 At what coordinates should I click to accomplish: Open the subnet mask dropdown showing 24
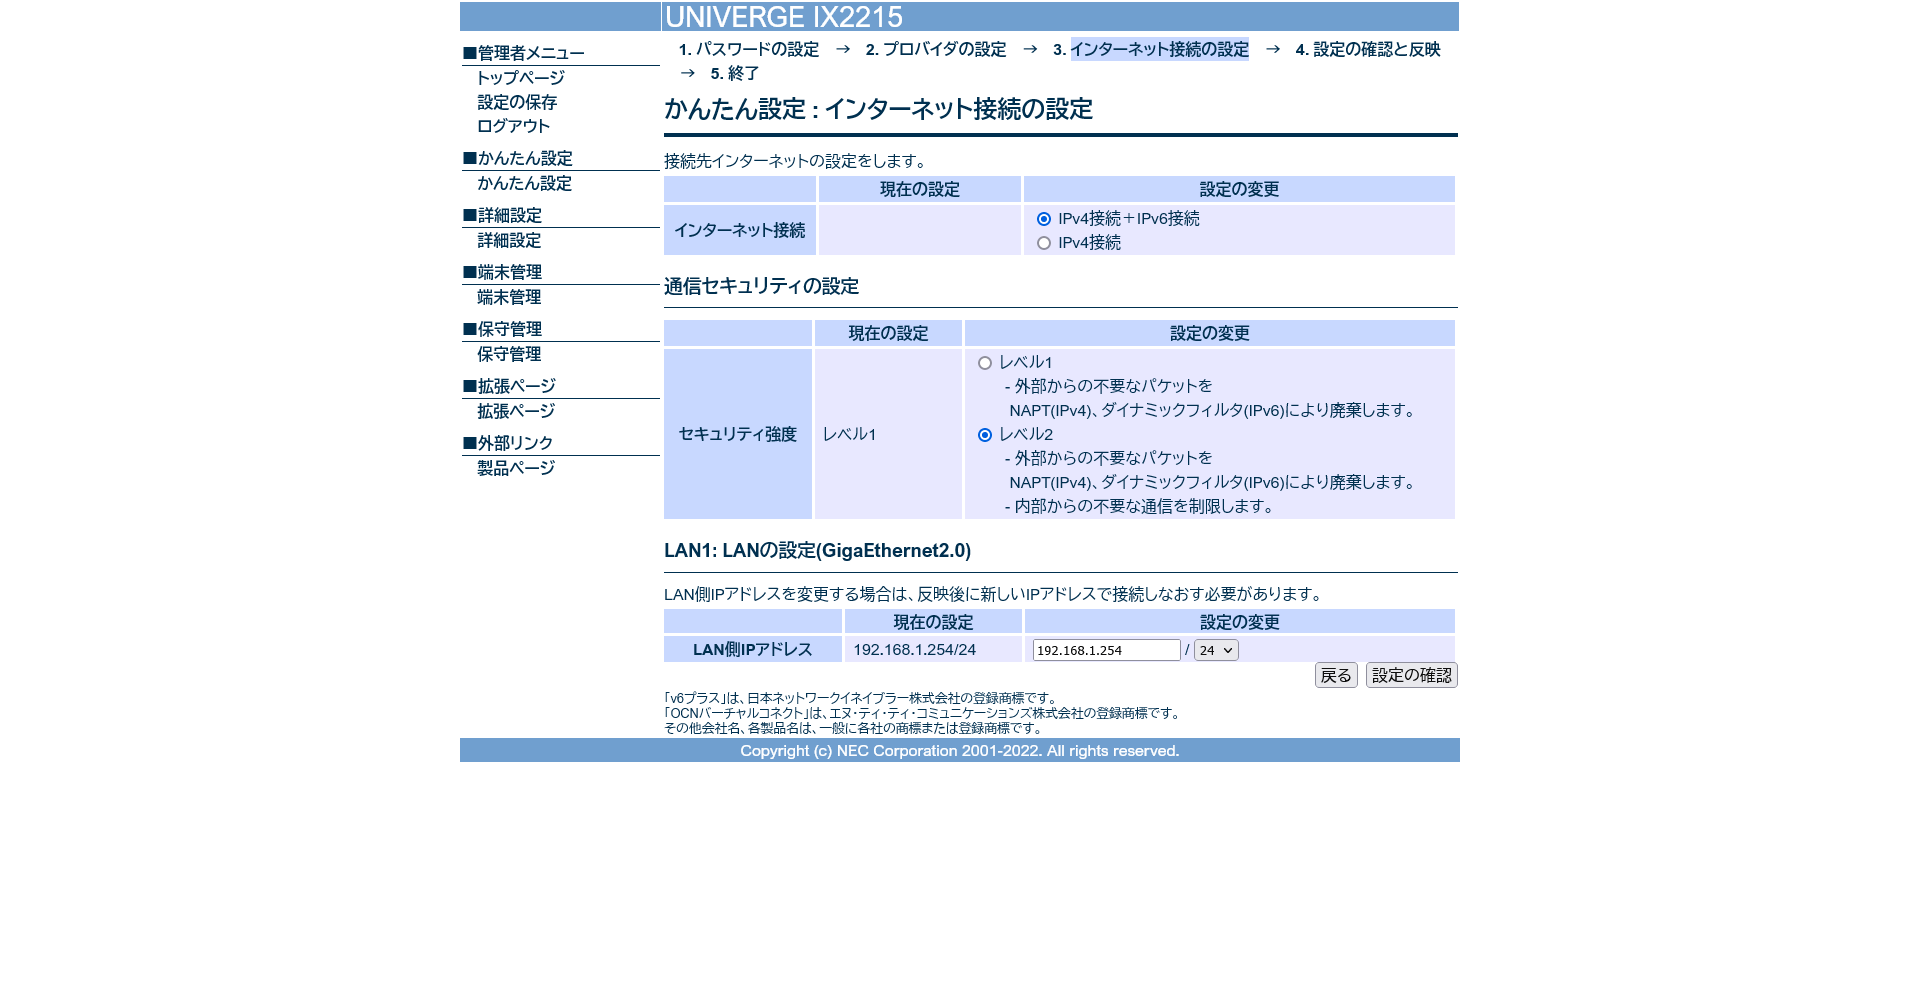(1216, 650)
